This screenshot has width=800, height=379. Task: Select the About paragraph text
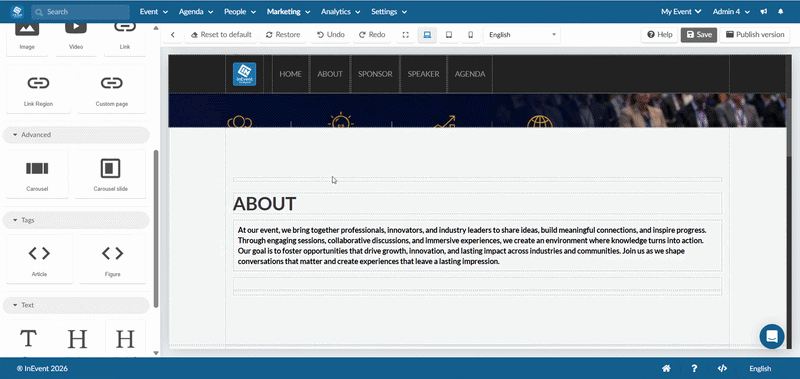click(x=477, y=245)
